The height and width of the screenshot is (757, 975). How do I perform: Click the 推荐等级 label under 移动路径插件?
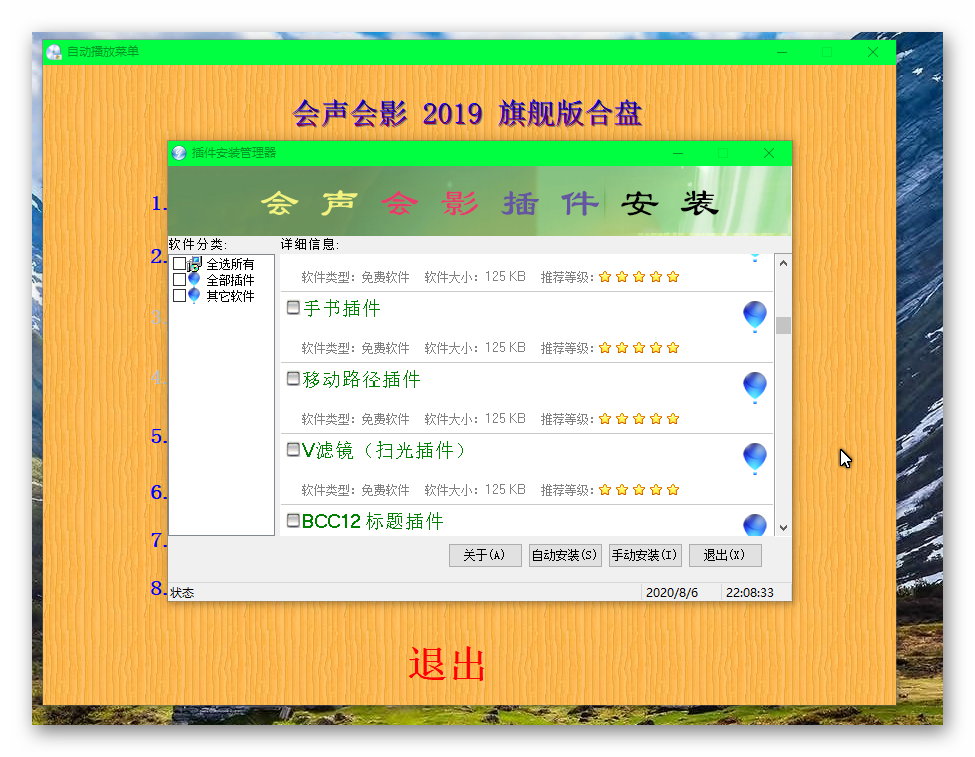coord(567,419)
